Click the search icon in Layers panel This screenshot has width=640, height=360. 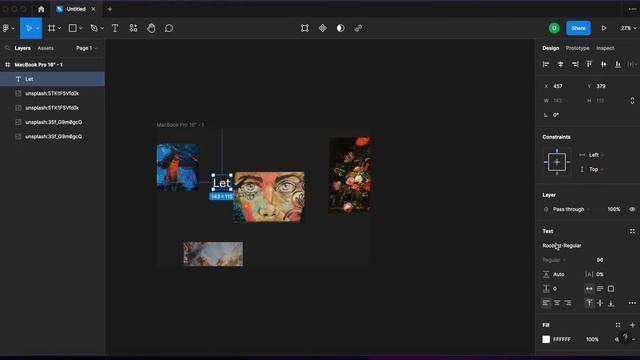point(7,48)
